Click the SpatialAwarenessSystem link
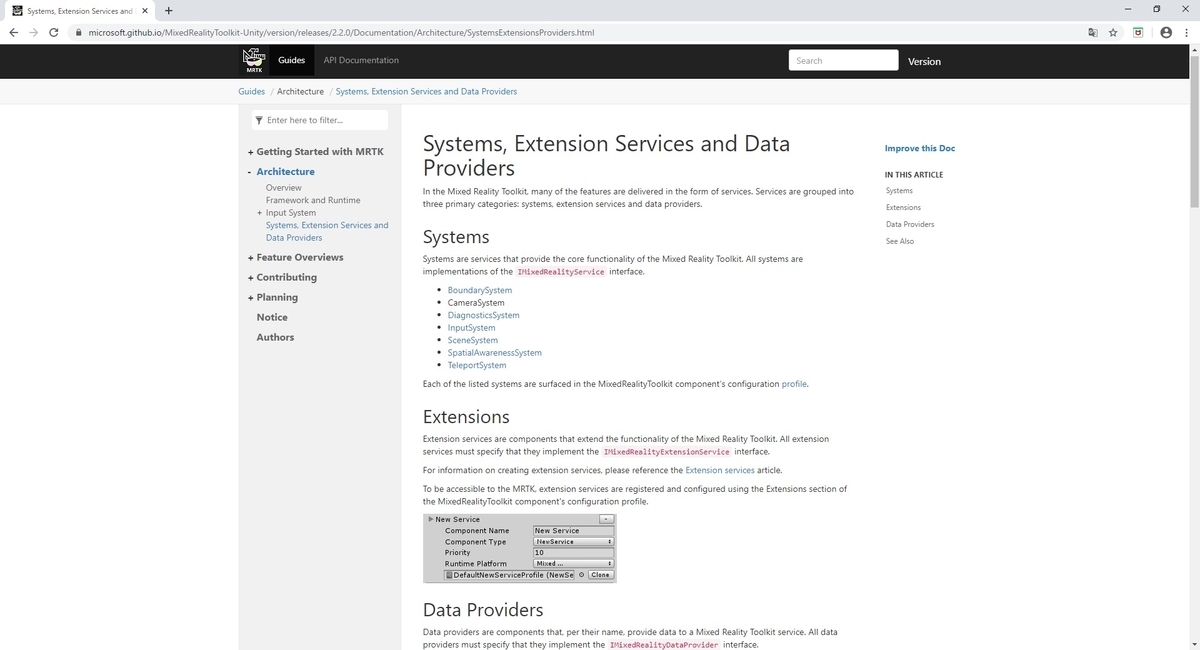This screenshot has width=1200, height=650. coord(495,353)
